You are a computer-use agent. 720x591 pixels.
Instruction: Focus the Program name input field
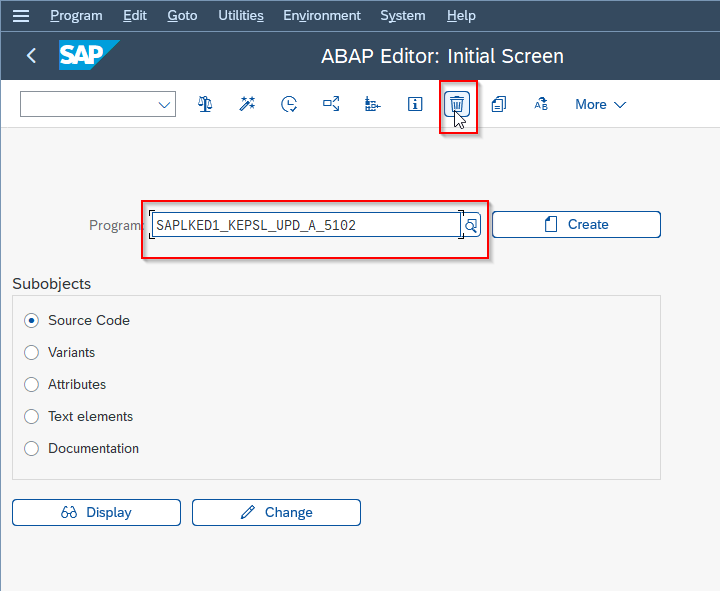click(x=306, y=225)
